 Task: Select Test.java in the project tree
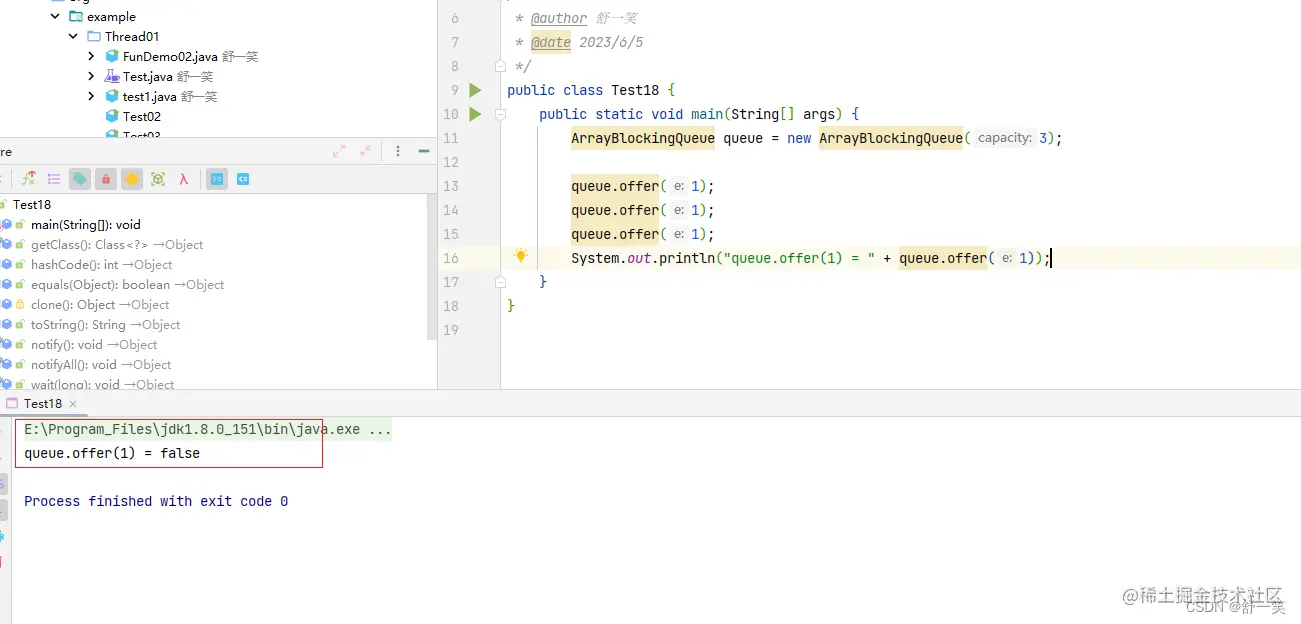150,77
